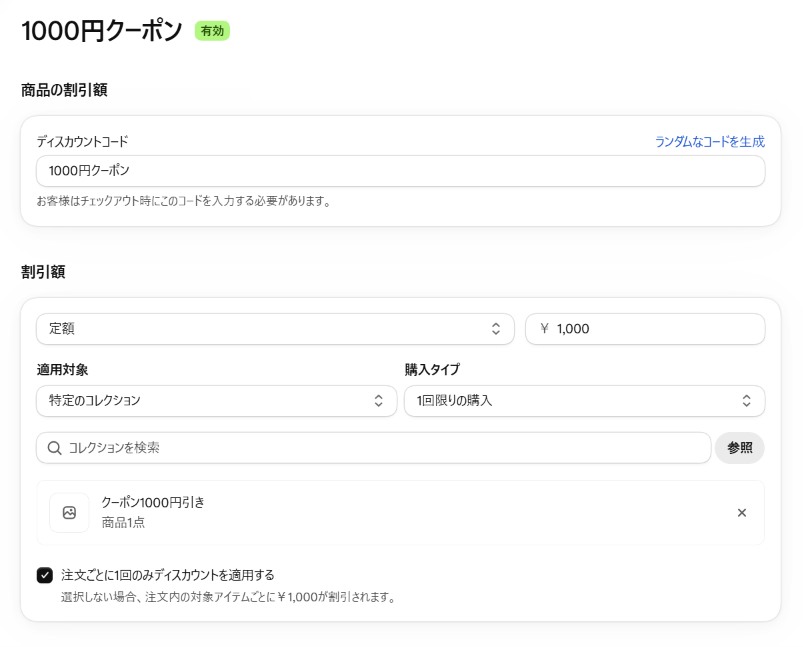The width and height of the screenshot is (803, 647).
Task: Click the 有効 status badge
Action: point(212,31)
